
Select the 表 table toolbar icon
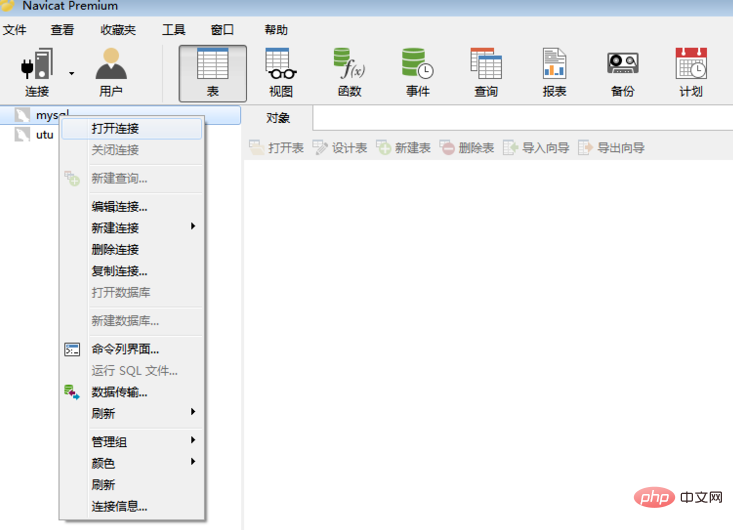tap(213, 73)
